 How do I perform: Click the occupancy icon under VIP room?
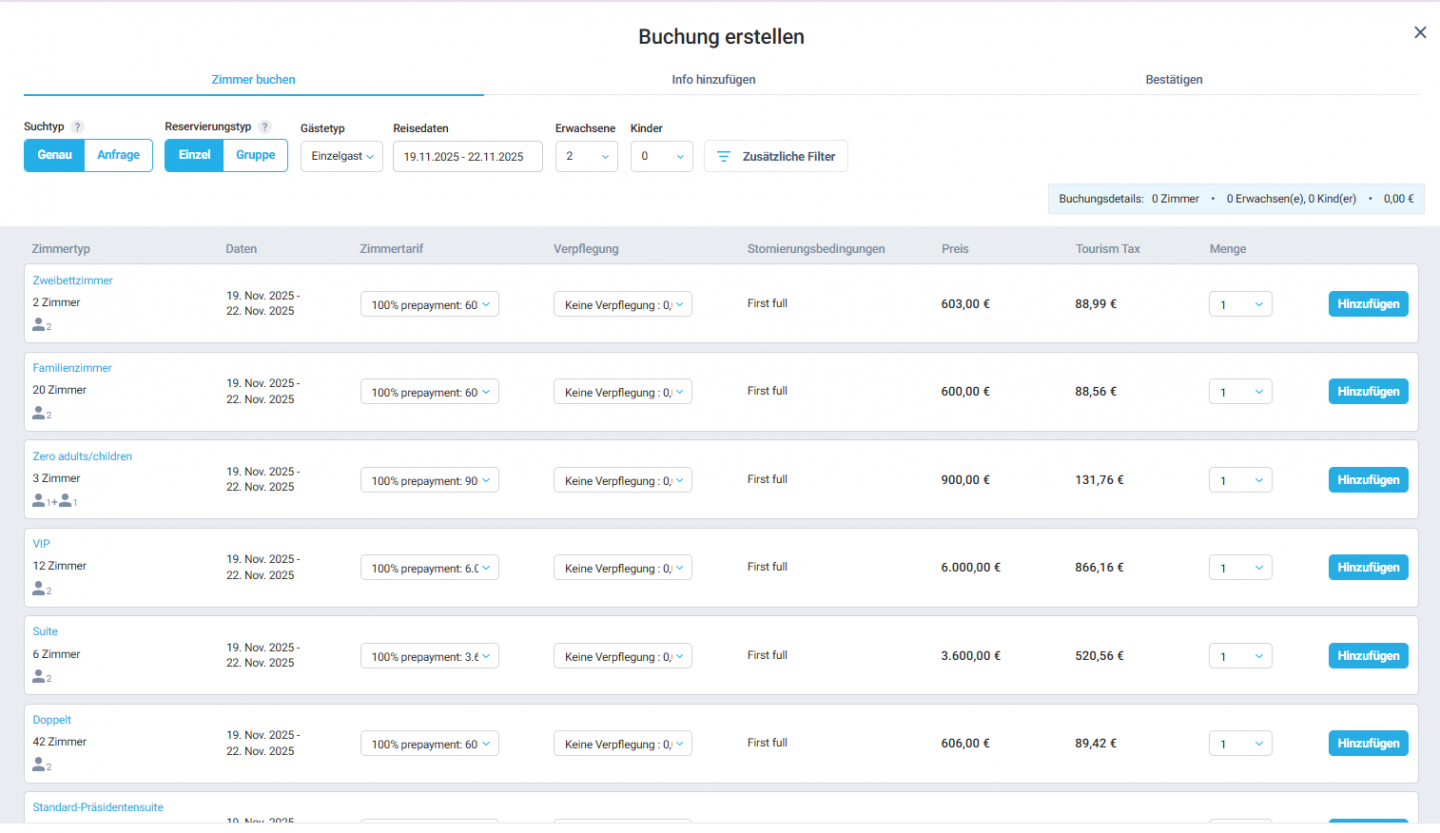(39, 588)
